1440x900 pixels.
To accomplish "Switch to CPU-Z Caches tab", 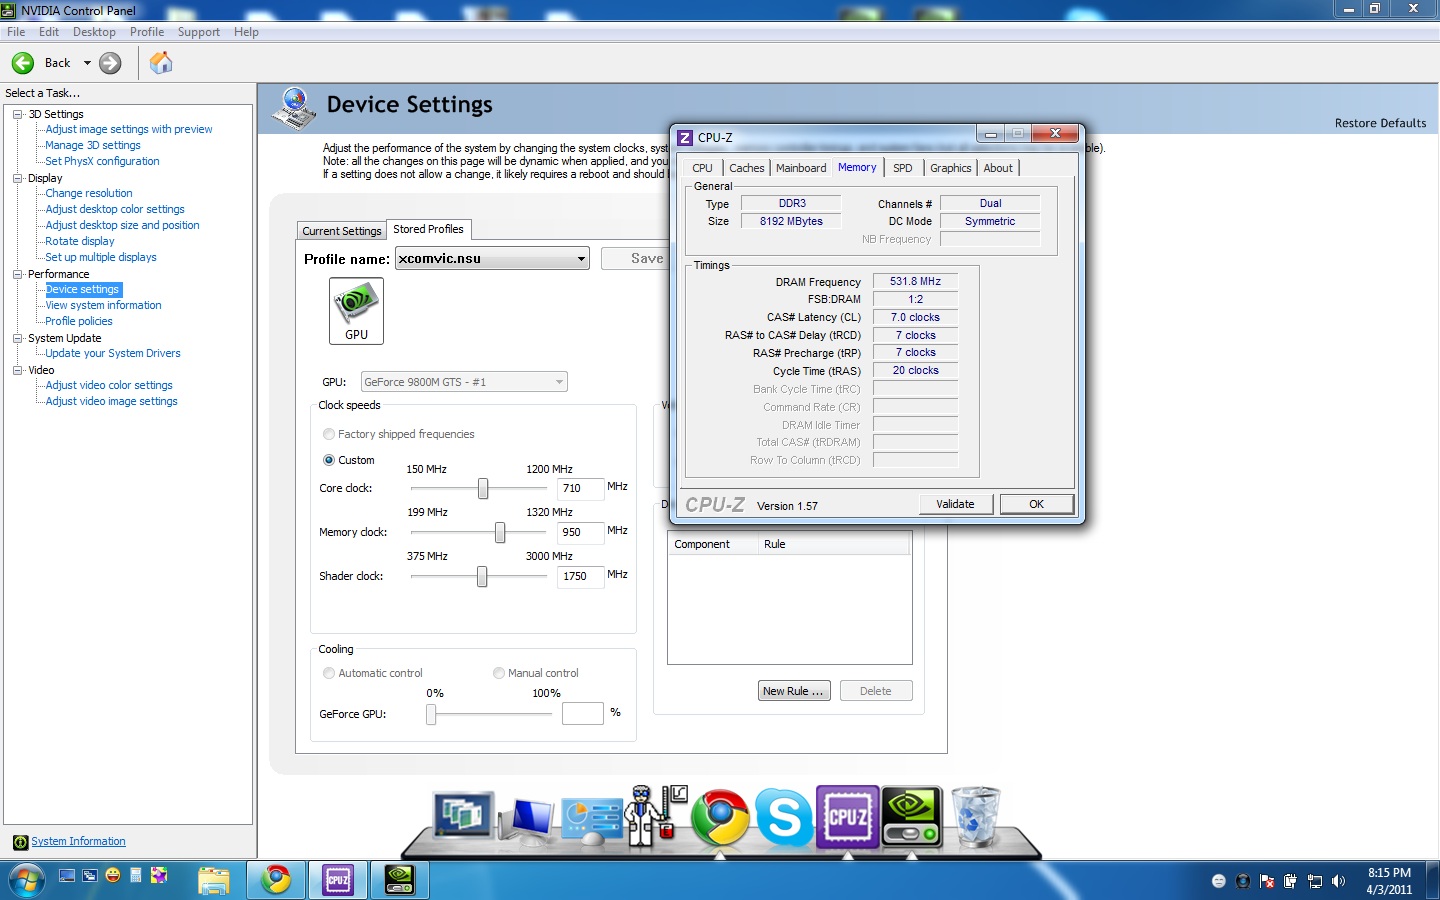I will click(x=746, y=168).
